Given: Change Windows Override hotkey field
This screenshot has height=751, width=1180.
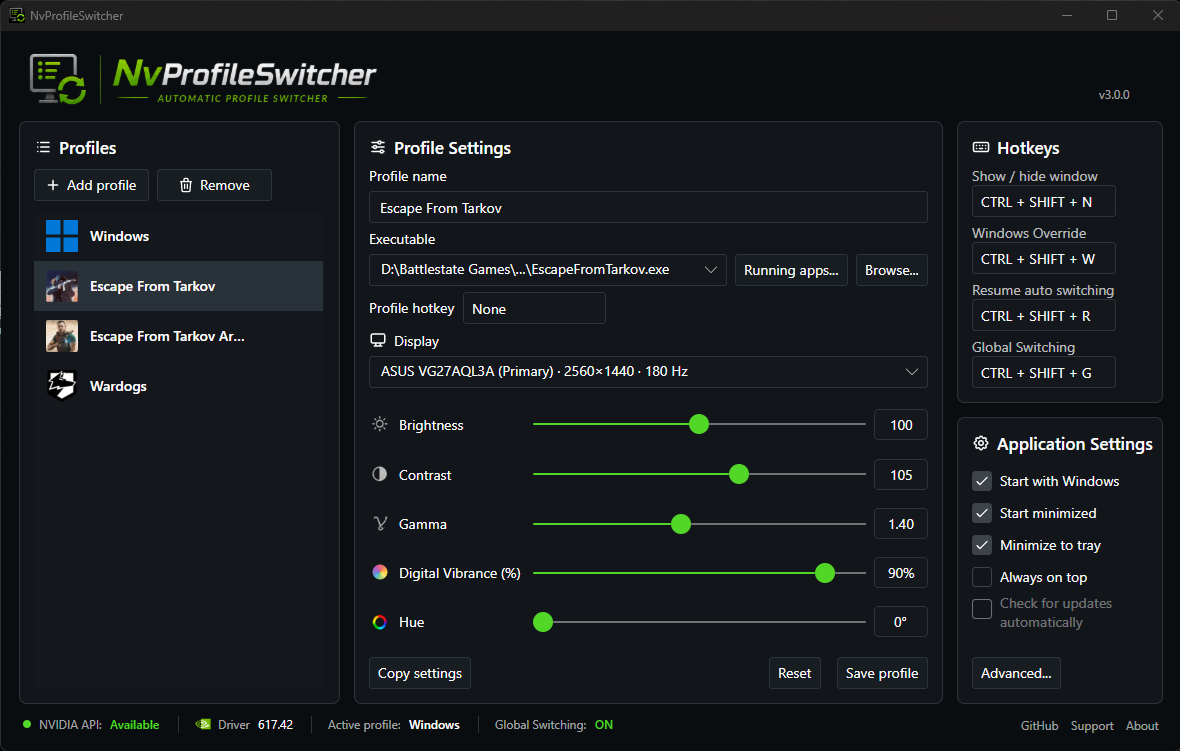Looking at the screenshot, I should [x=1044, y=259].
